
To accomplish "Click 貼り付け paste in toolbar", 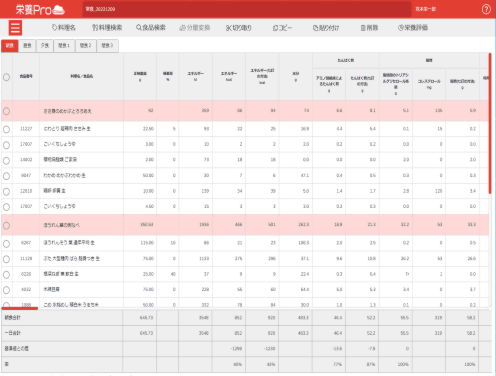I will (326, 28).
